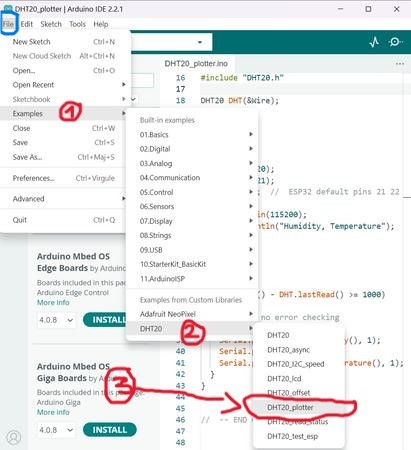Open the Tools menu

[x=77, y=24]
